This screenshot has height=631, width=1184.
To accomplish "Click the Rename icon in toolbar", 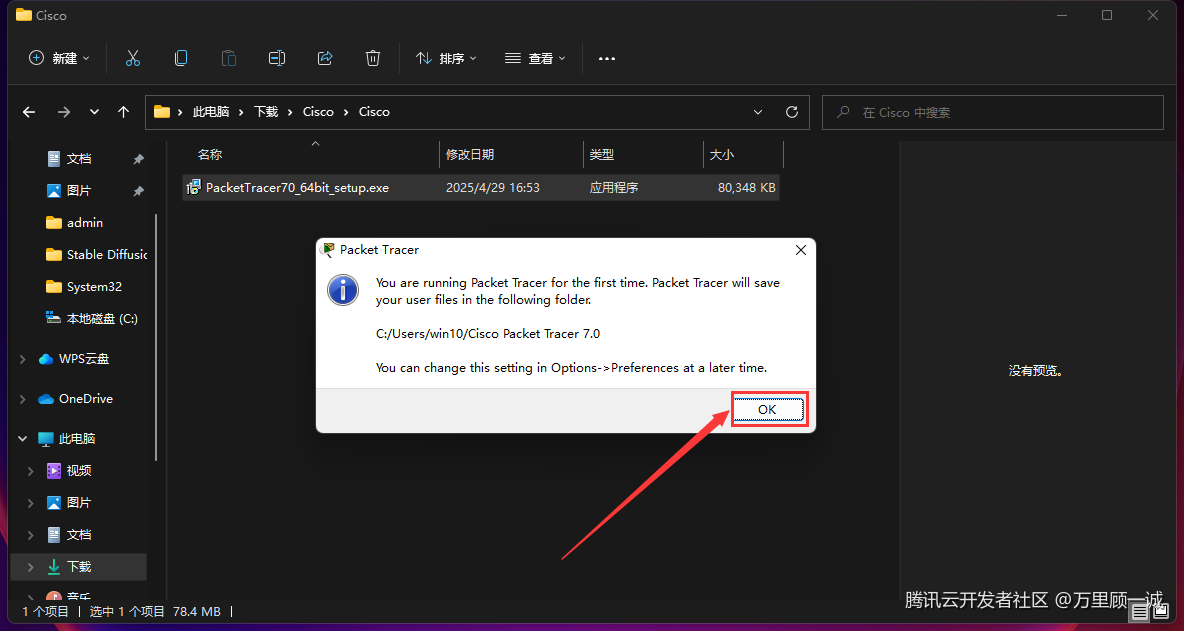I will pyautogui.click(x=276, y=58).
